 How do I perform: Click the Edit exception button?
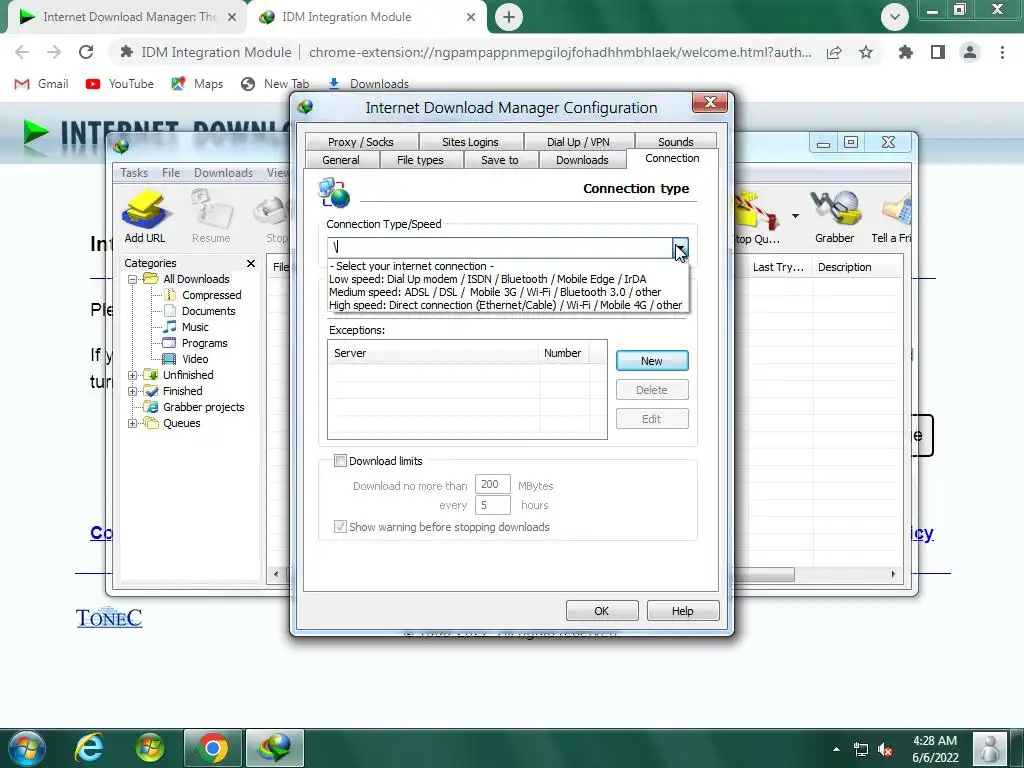tap(652, 419)
